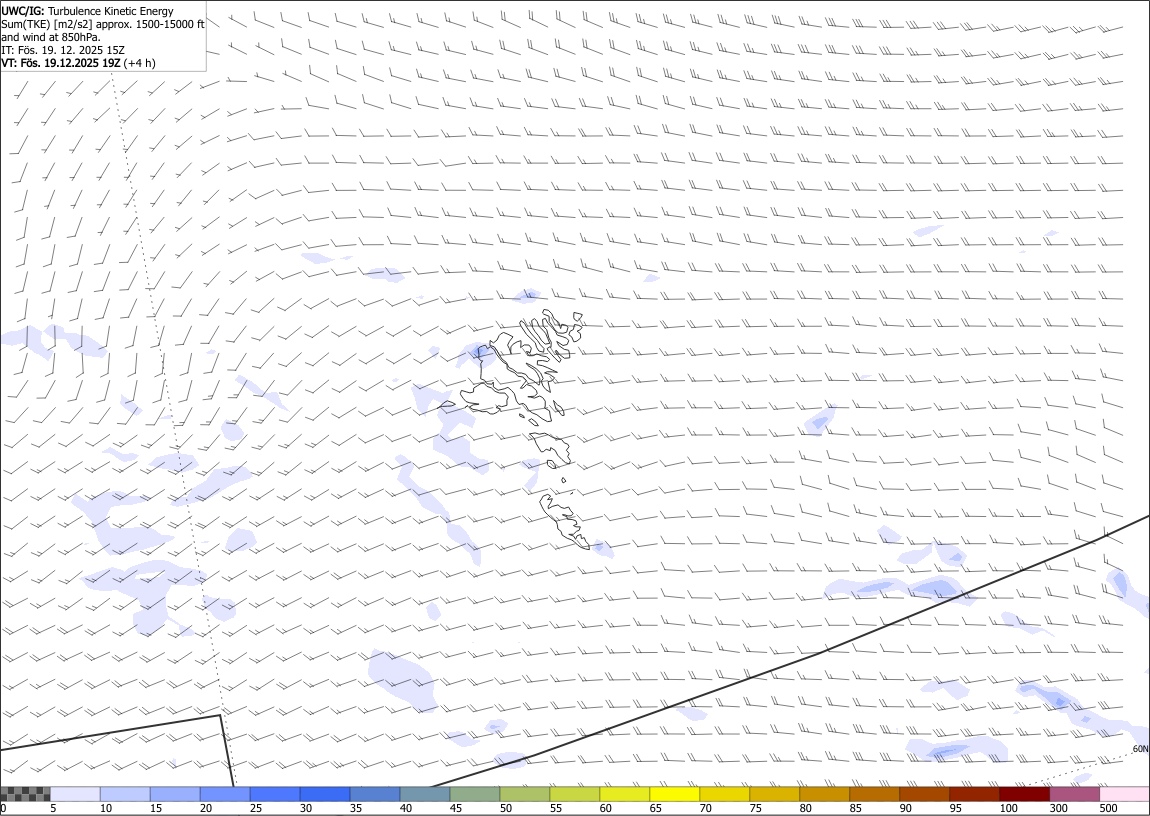
Task: Select the 70-75 legend color swatch
Action: 725,794
